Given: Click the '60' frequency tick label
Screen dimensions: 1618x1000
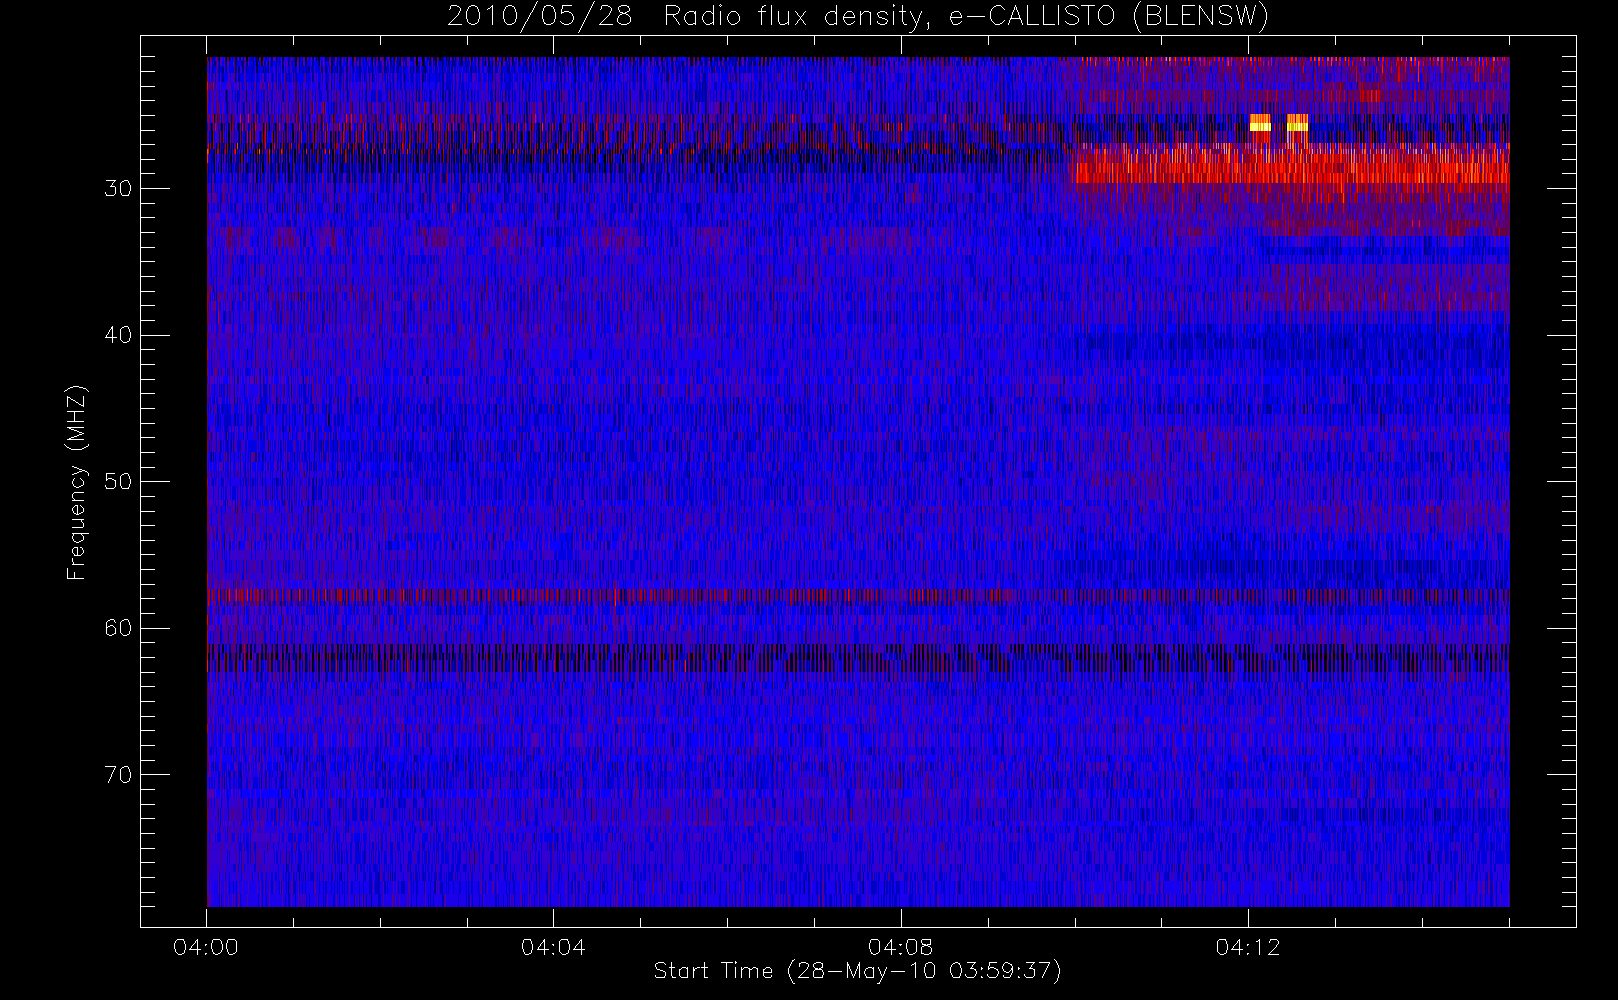Looking at the screenshot, I should tap(118, 628).
